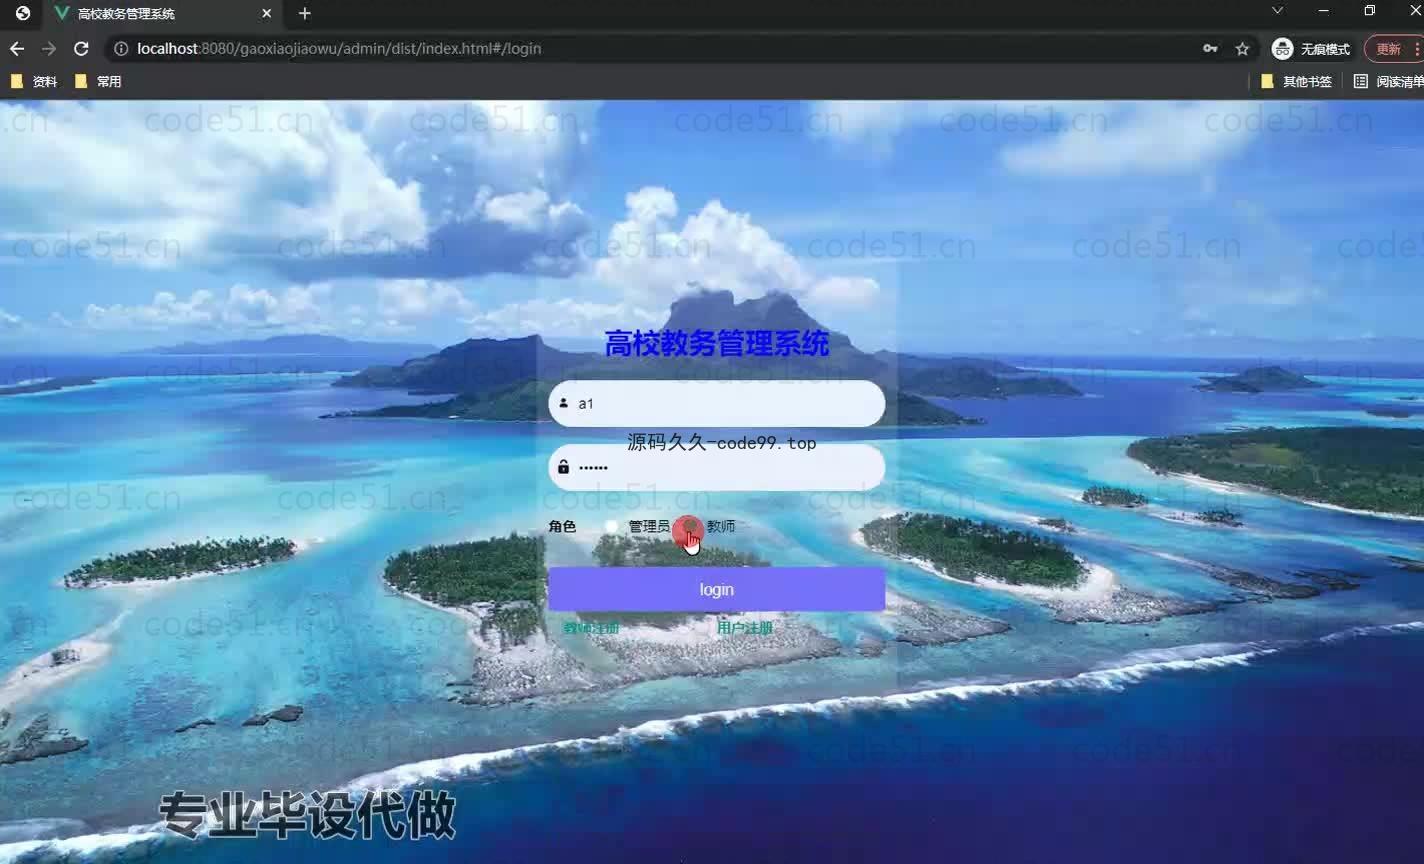The height and width of the screenshot is (864, 1424).
Task: Reload the page with refresh icon
Action: [x=81, y=48]
